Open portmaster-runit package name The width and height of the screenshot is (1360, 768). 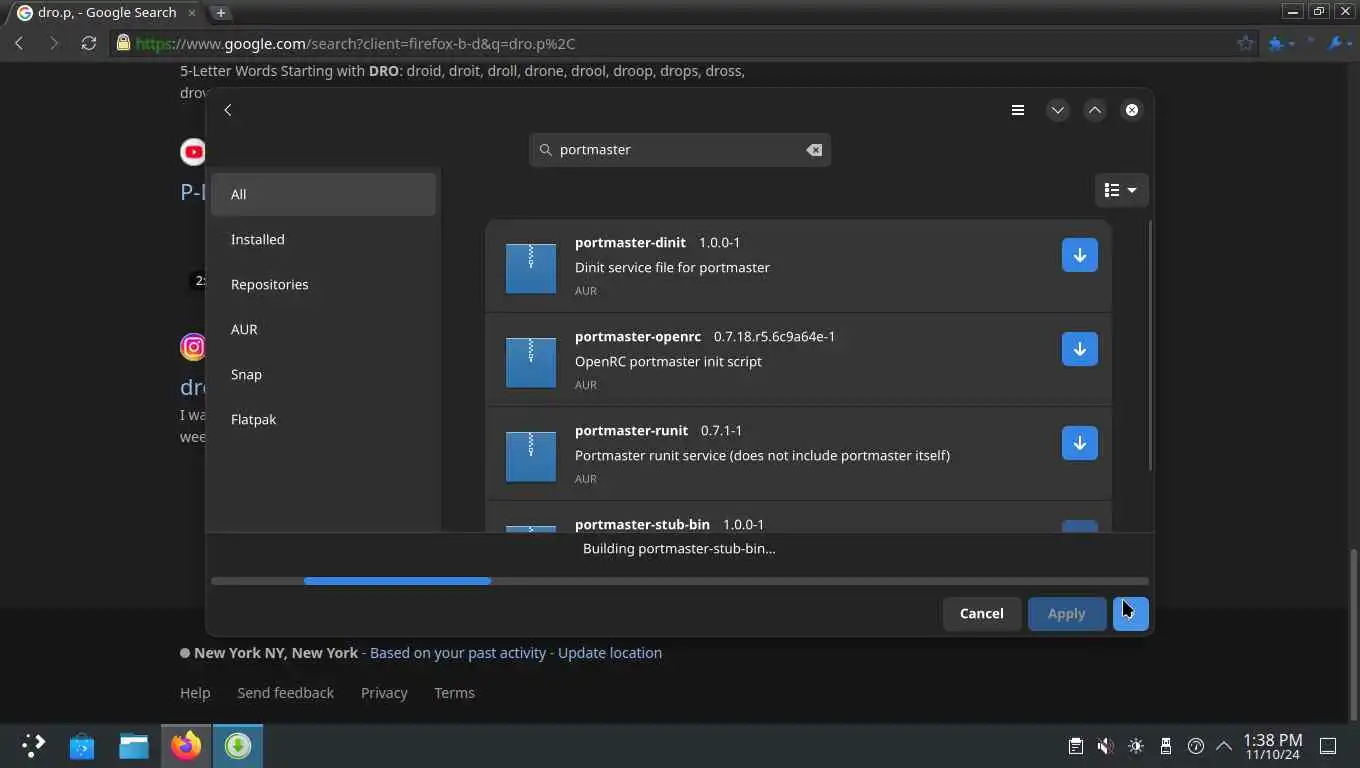tap(631, 430)
